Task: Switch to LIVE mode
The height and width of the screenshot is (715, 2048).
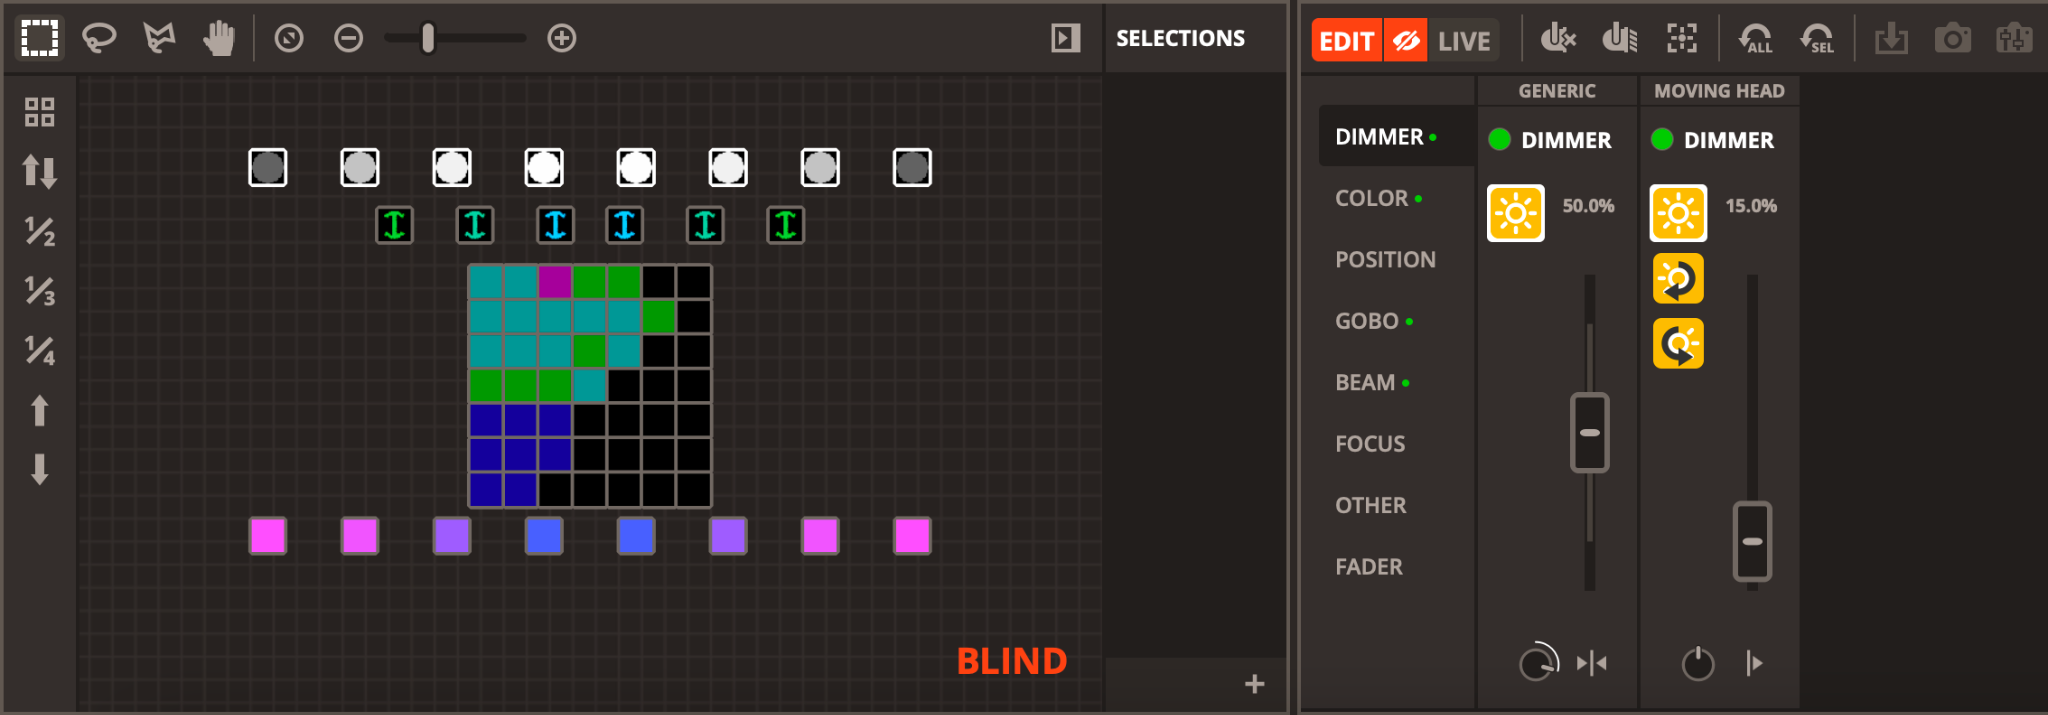Action: [x=1464, y=41]
